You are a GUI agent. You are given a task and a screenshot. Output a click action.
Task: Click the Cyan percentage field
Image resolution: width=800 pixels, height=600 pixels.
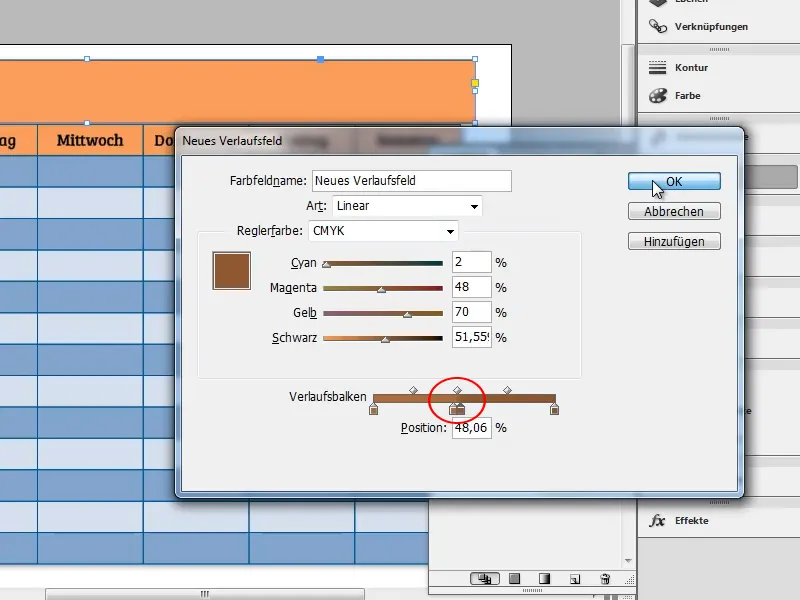[471, 262]
